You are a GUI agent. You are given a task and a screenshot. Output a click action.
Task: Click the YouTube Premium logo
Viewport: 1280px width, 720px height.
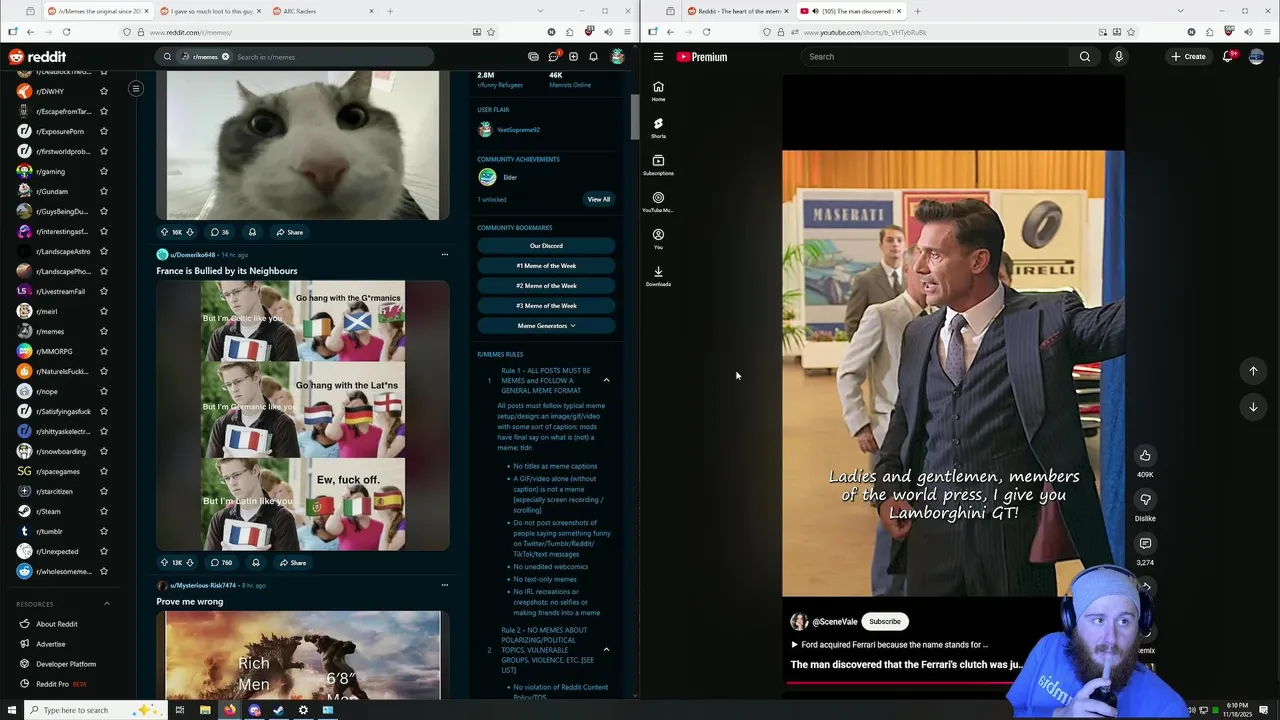tap(702, 57)
